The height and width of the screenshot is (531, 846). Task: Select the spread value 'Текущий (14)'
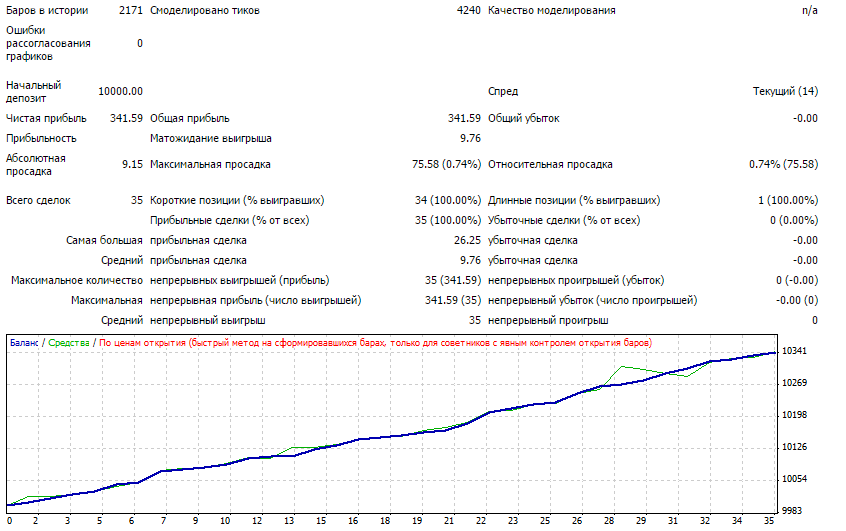785,91
